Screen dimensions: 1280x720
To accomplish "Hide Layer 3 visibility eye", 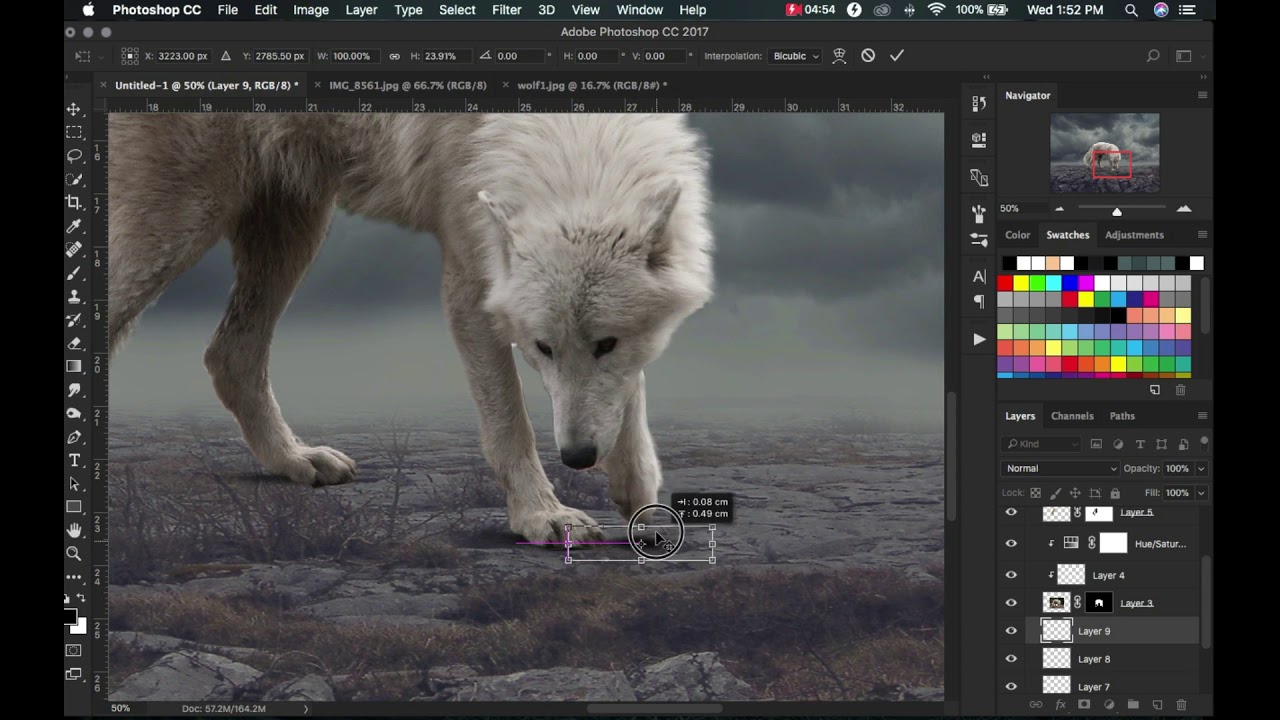I will coord(1011,603).
